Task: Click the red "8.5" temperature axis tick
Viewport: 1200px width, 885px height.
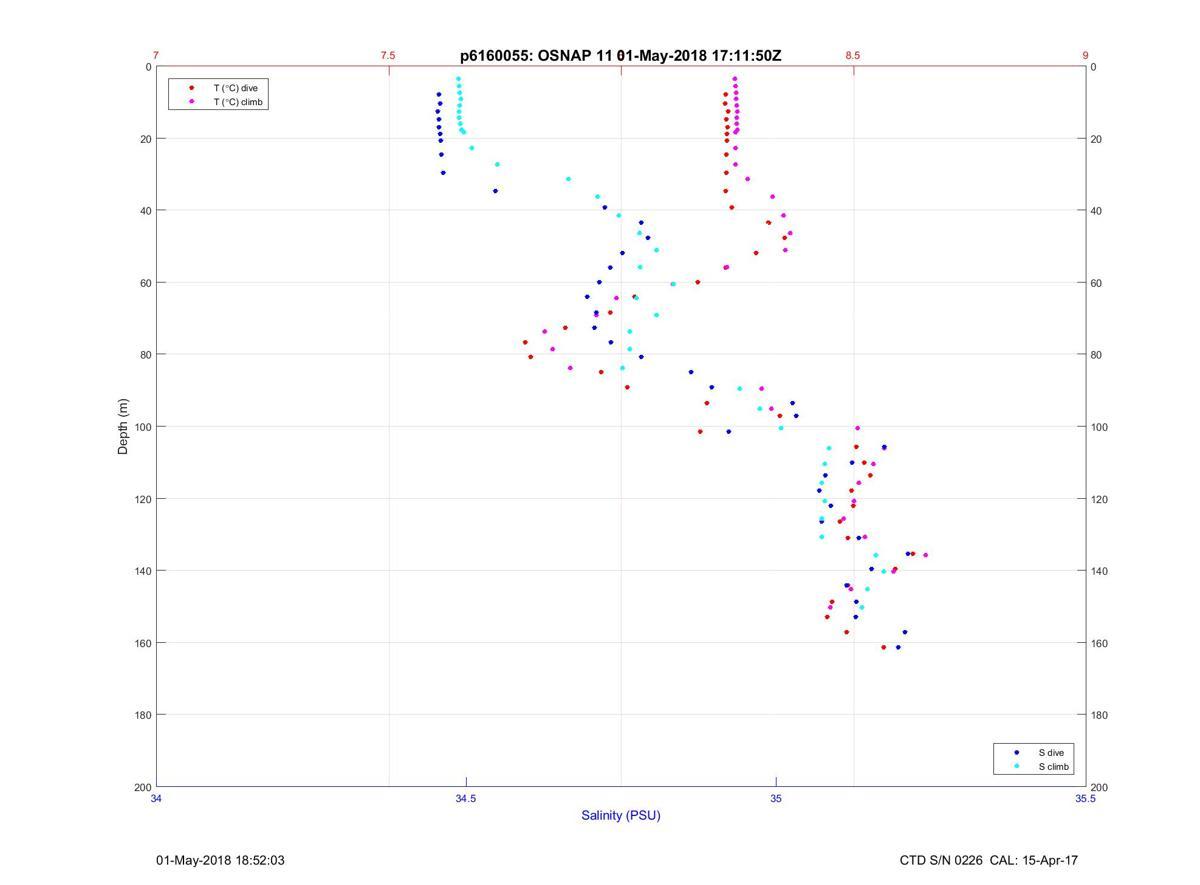Action: (x=852, y=56)
